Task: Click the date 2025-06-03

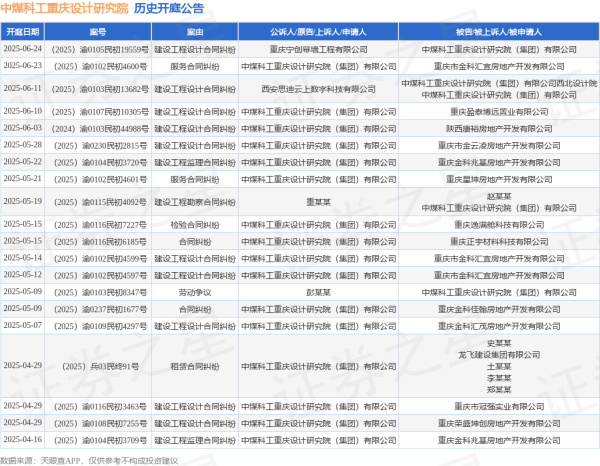Action: (x=23, y=128)
